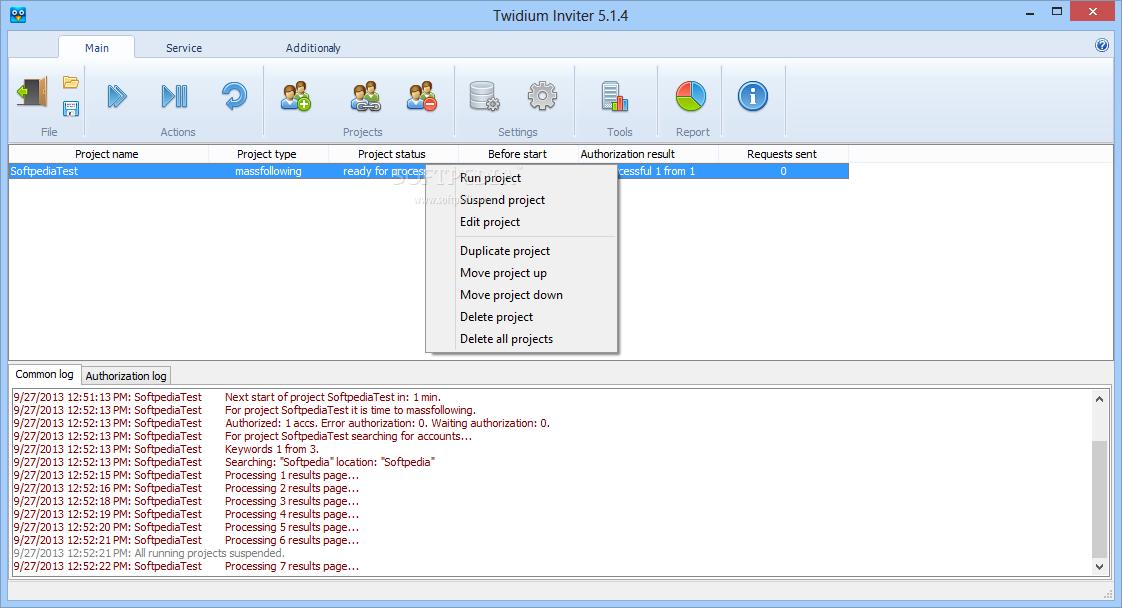Image resolution: width=1122 pixels, height=608 pixels.
Task: Run all projects with double-arrow icon
Action: click(117, 96)
